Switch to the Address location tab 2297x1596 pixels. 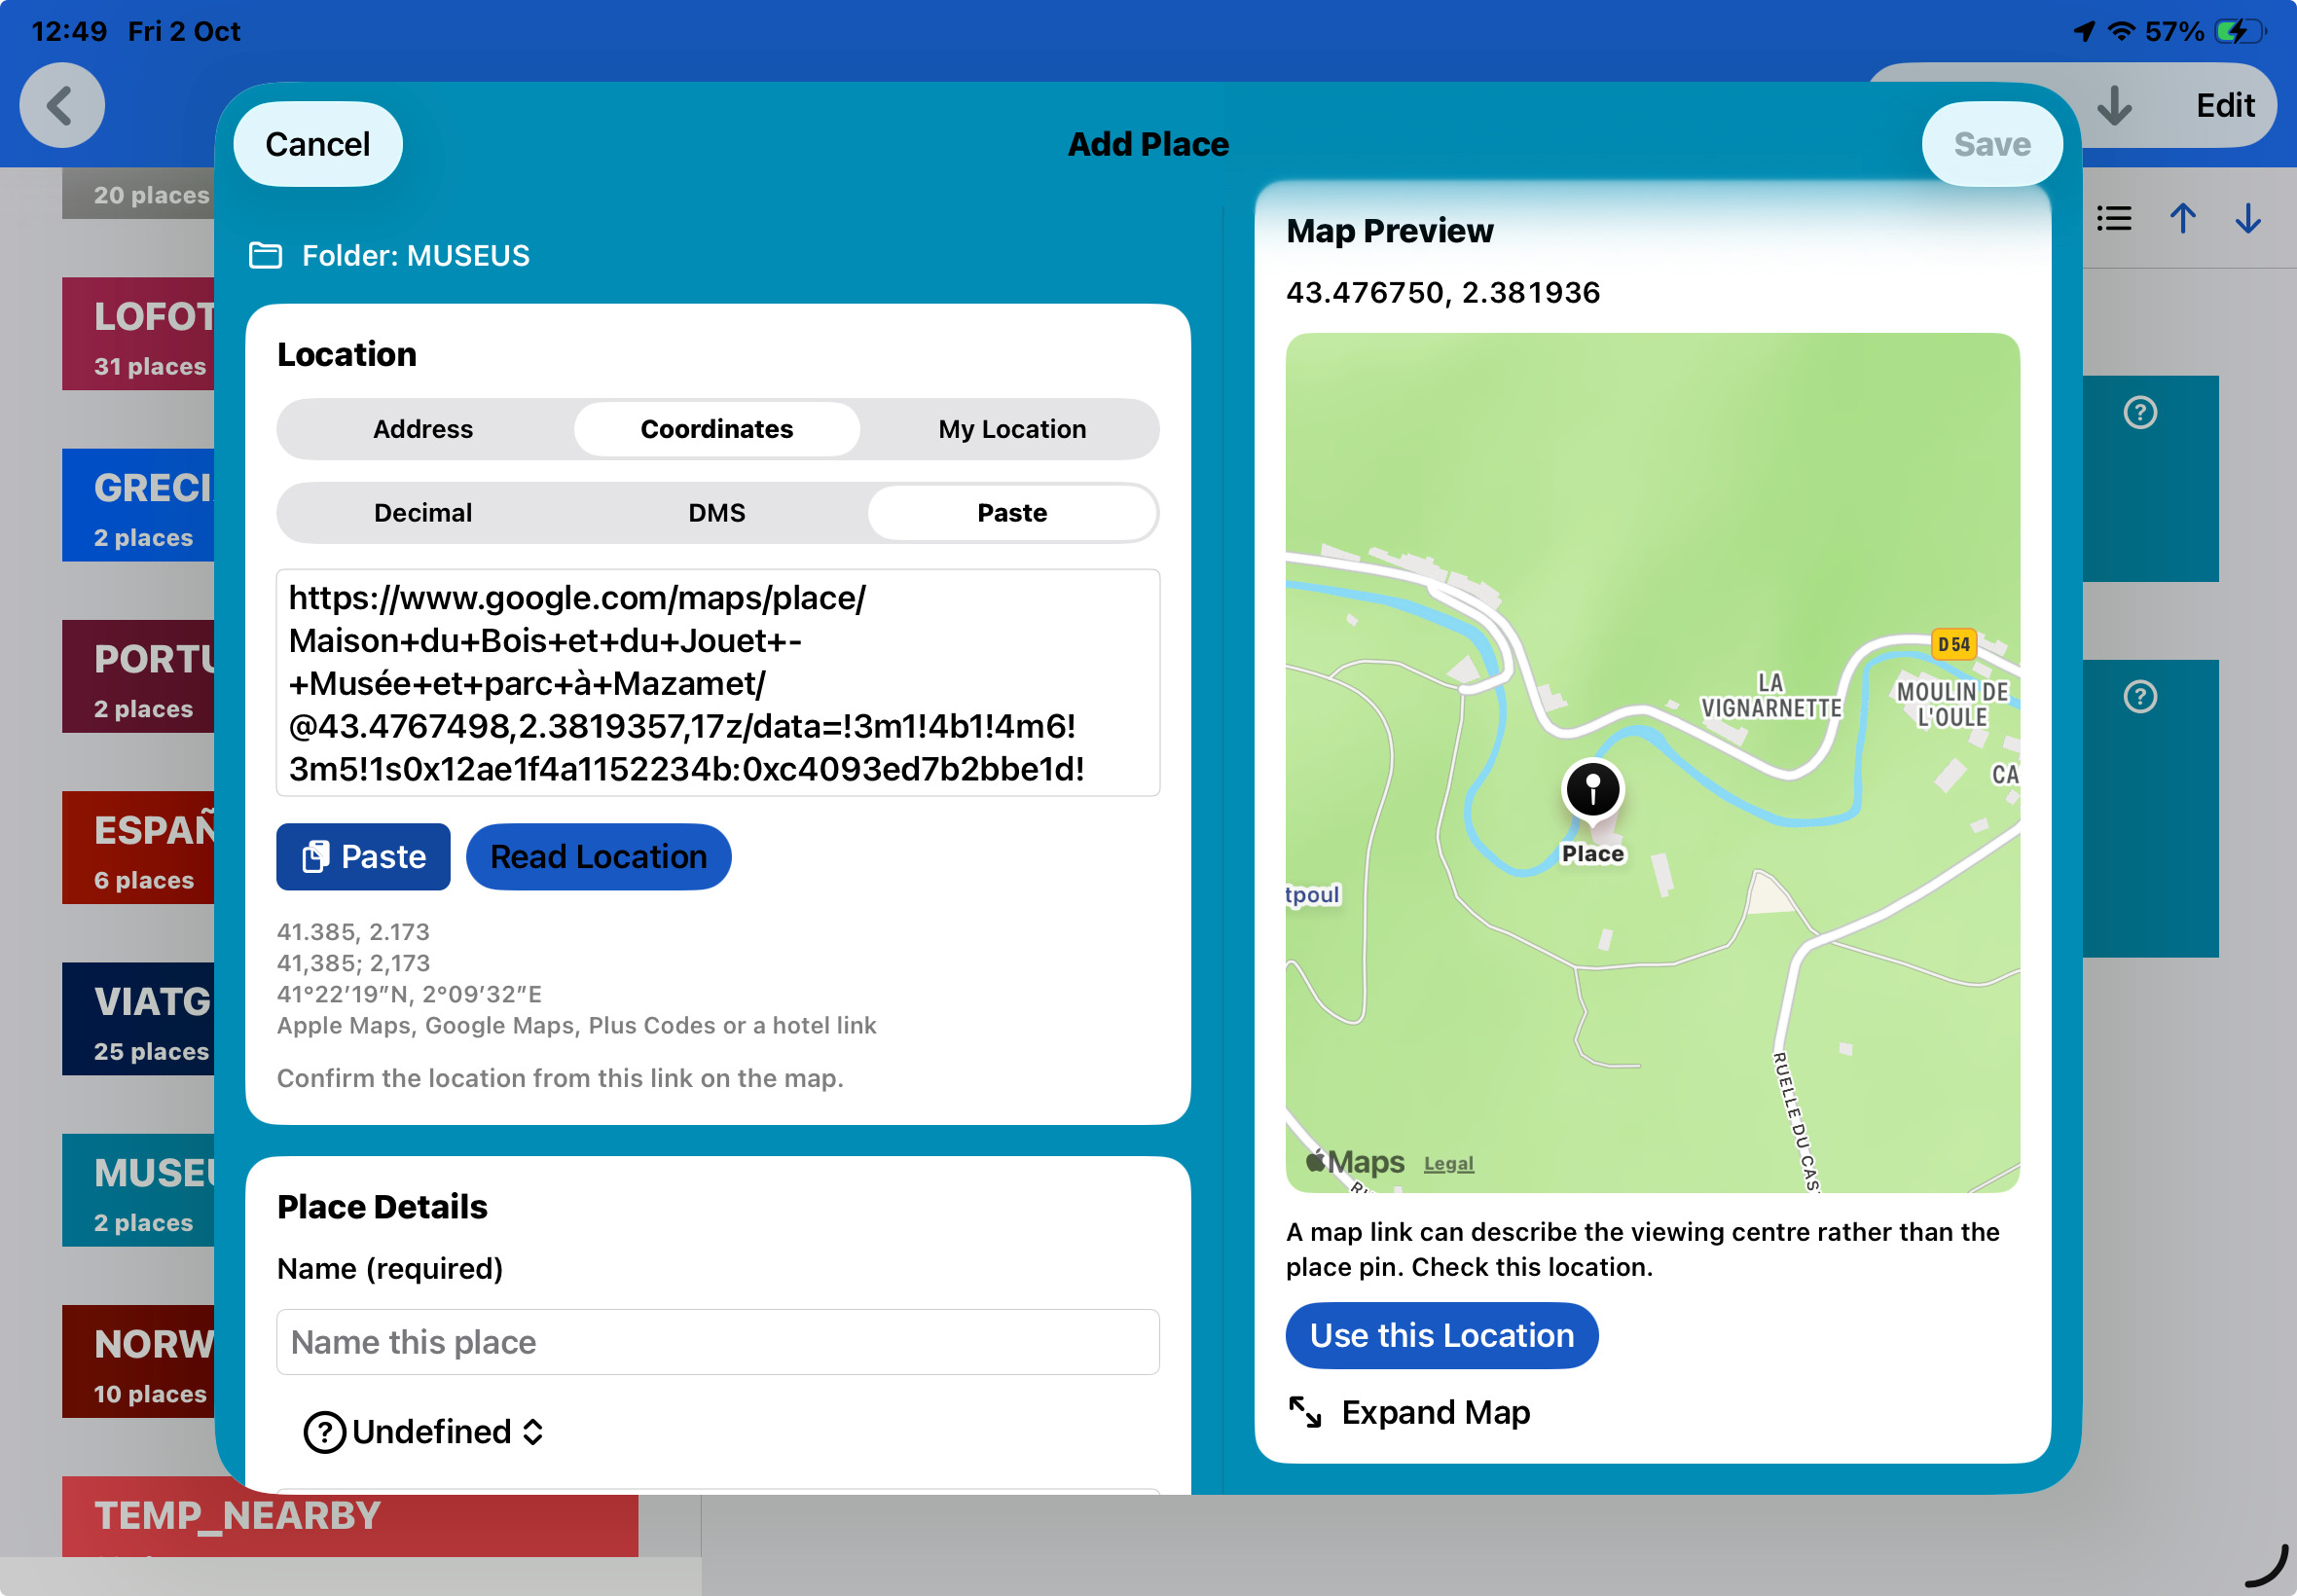pyautogui.click(x=423, y=429)
